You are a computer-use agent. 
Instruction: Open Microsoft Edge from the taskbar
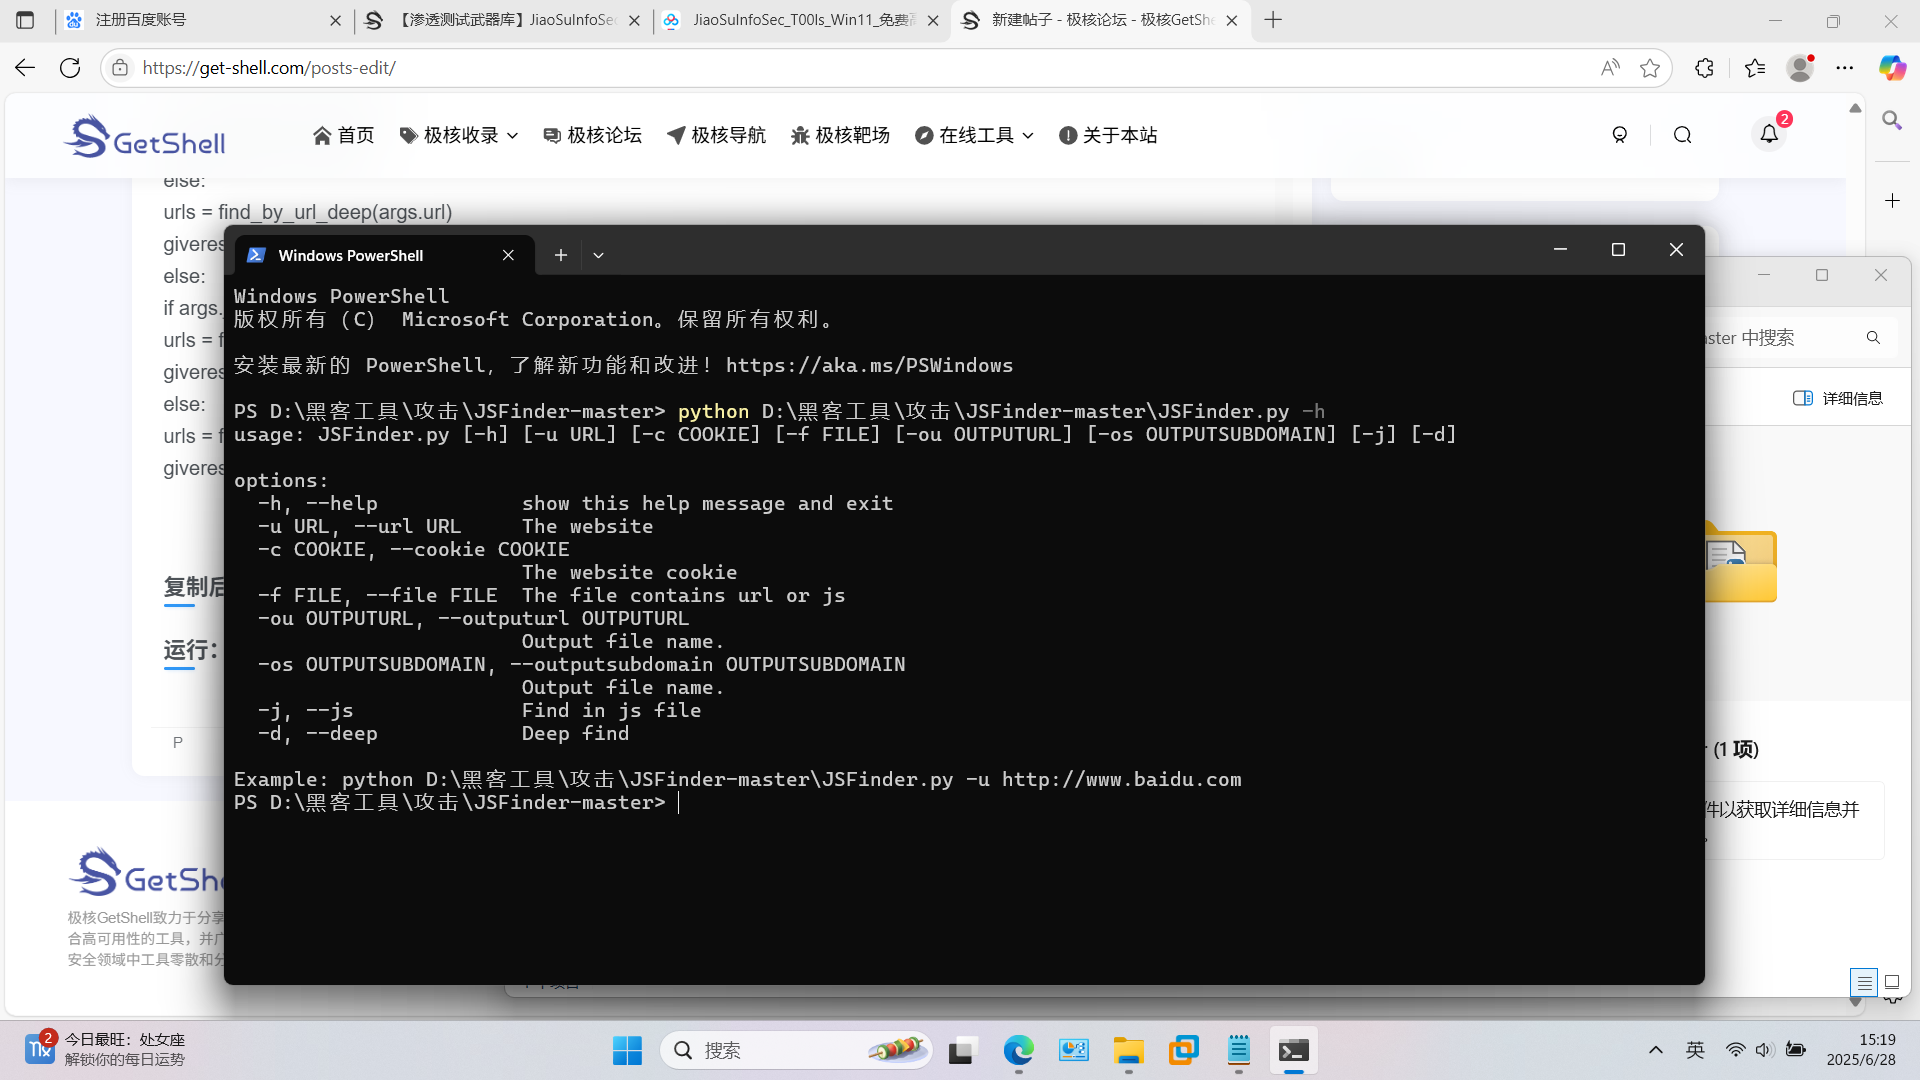point(1018,1050)
